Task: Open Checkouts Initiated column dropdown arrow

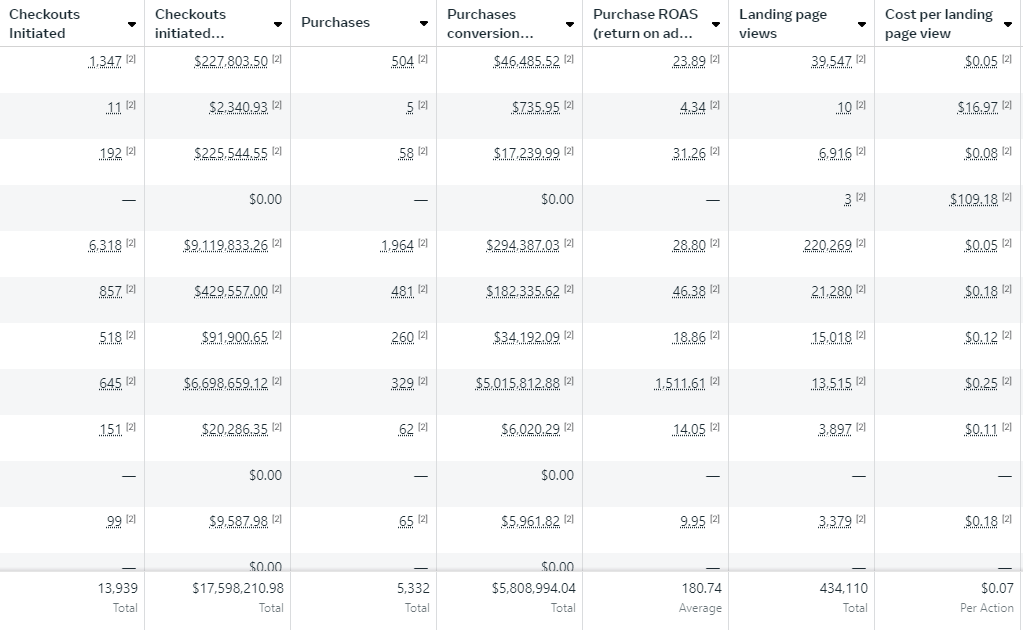Action: click(x=132, y=24)
